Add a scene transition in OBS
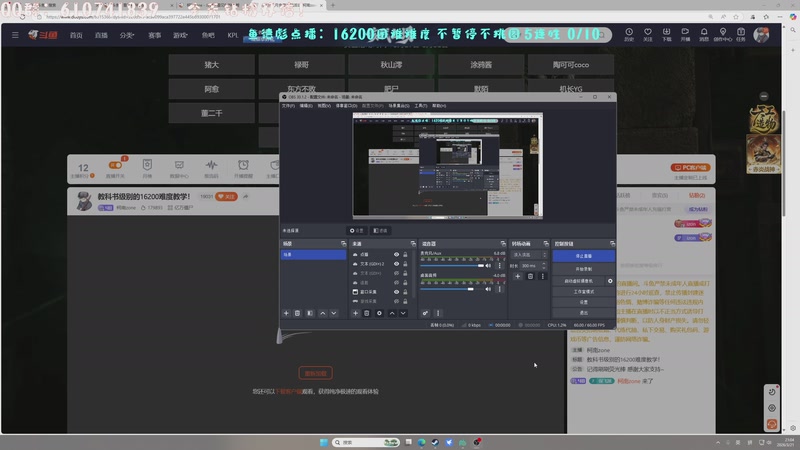The width and height of the screenshot is (800, 450). click(517, 276)
